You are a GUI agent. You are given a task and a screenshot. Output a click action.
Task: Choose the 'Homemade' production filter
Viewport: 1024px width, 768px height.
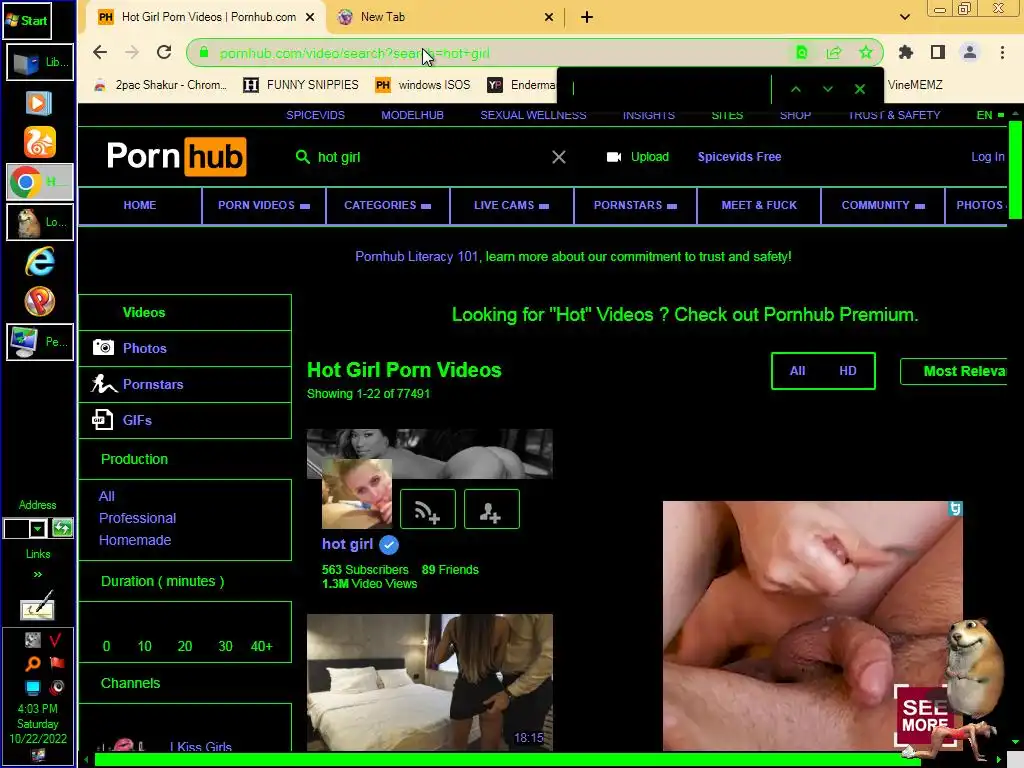(135, 540)
